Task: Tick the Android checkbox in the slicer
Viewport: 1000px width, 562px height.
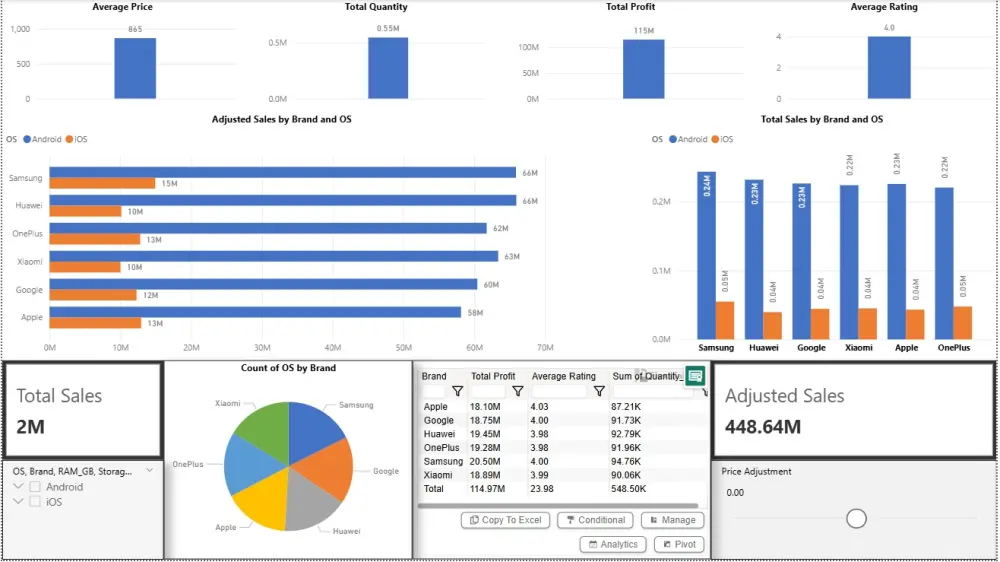Action: [35, 487]
